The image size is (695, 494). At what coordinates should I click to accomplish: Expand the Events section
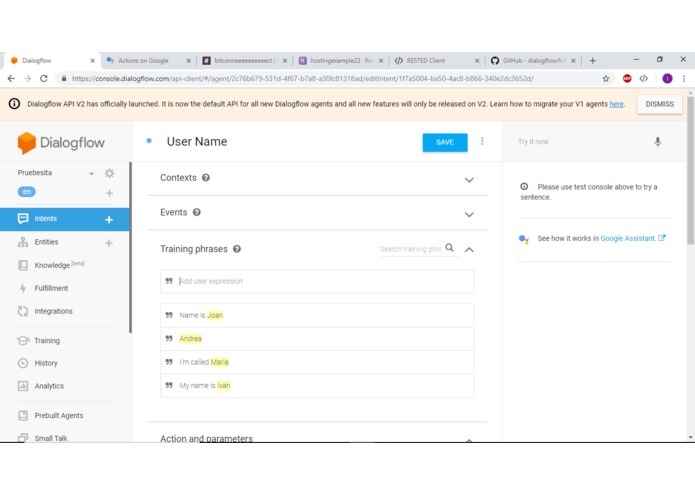(469, 214)
